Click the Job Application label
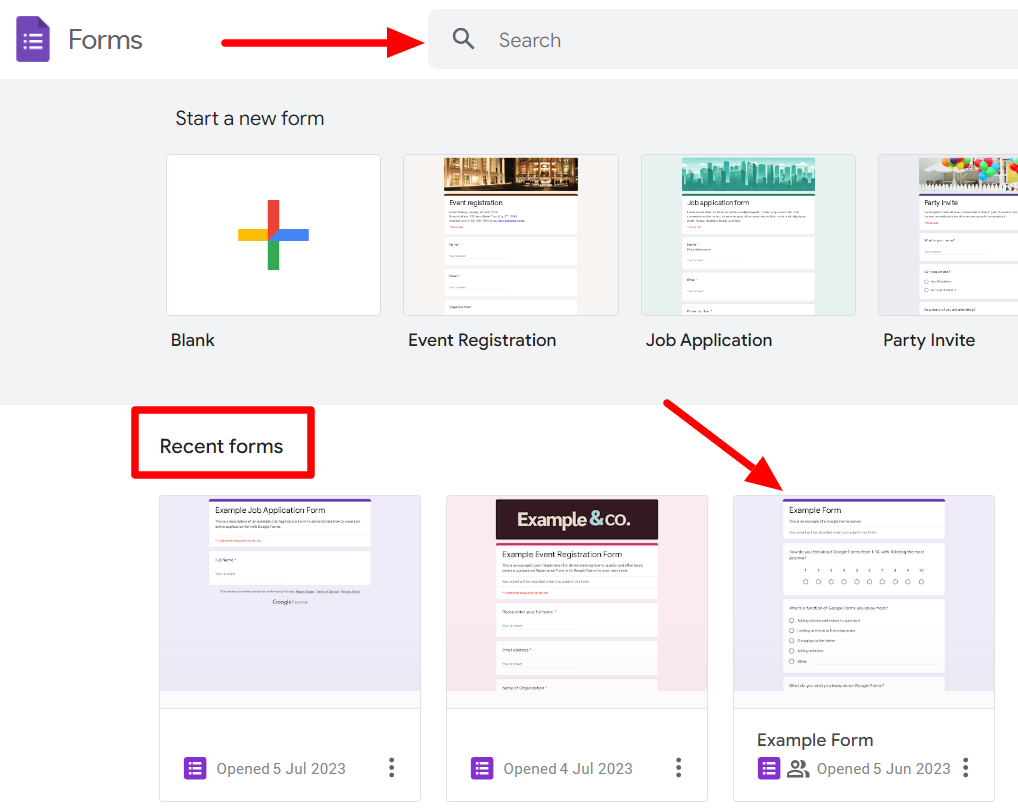 [709, 340]
